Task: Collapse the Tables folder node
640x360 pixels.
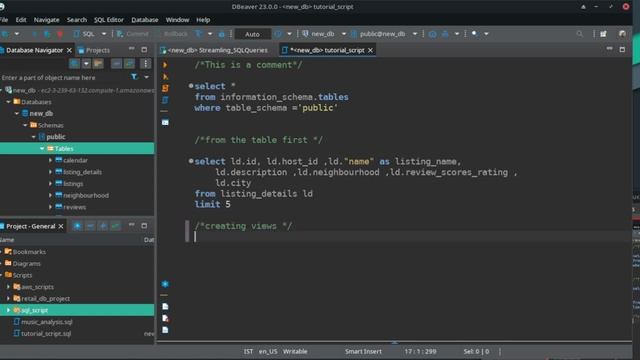Action: (x=42, y=149)
